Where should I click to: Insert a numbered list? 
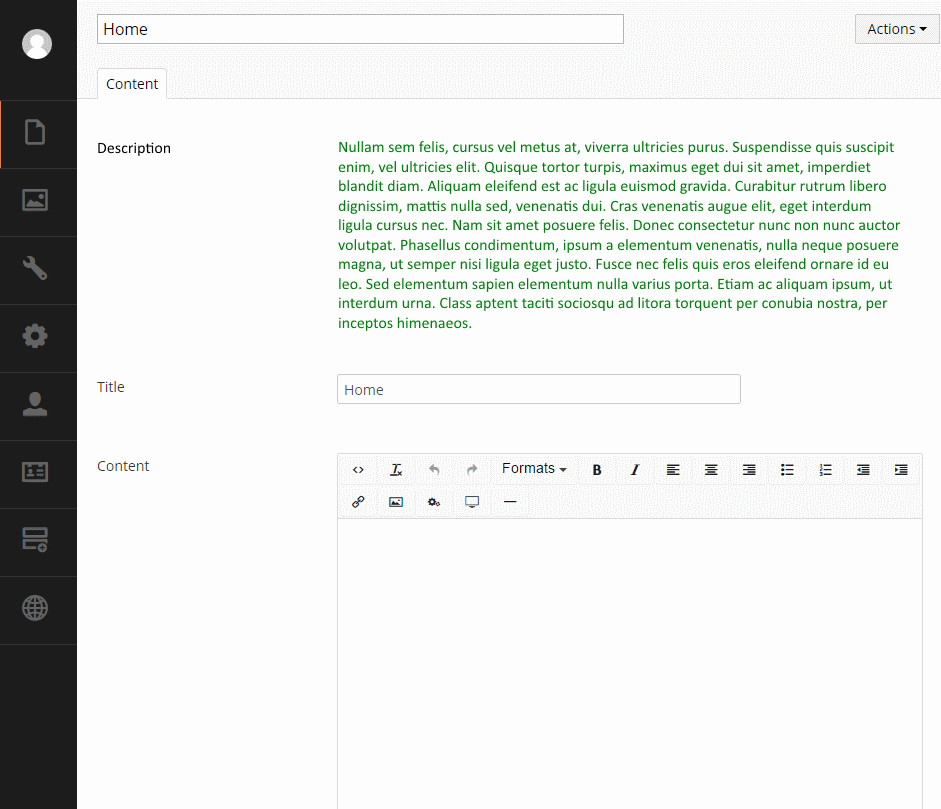pos(825,470)
